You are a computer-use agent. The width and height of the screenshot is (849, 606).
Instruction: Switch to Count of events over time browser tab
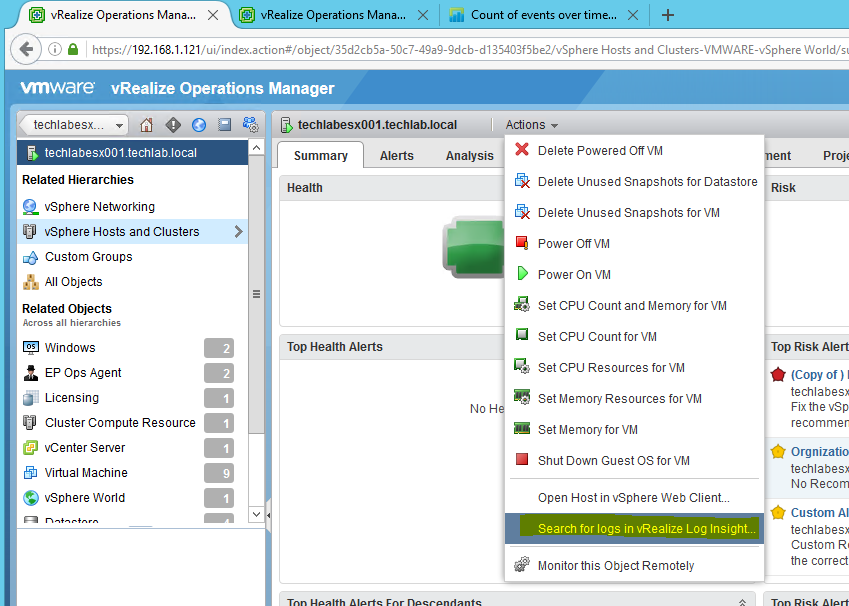pos(544,15)
